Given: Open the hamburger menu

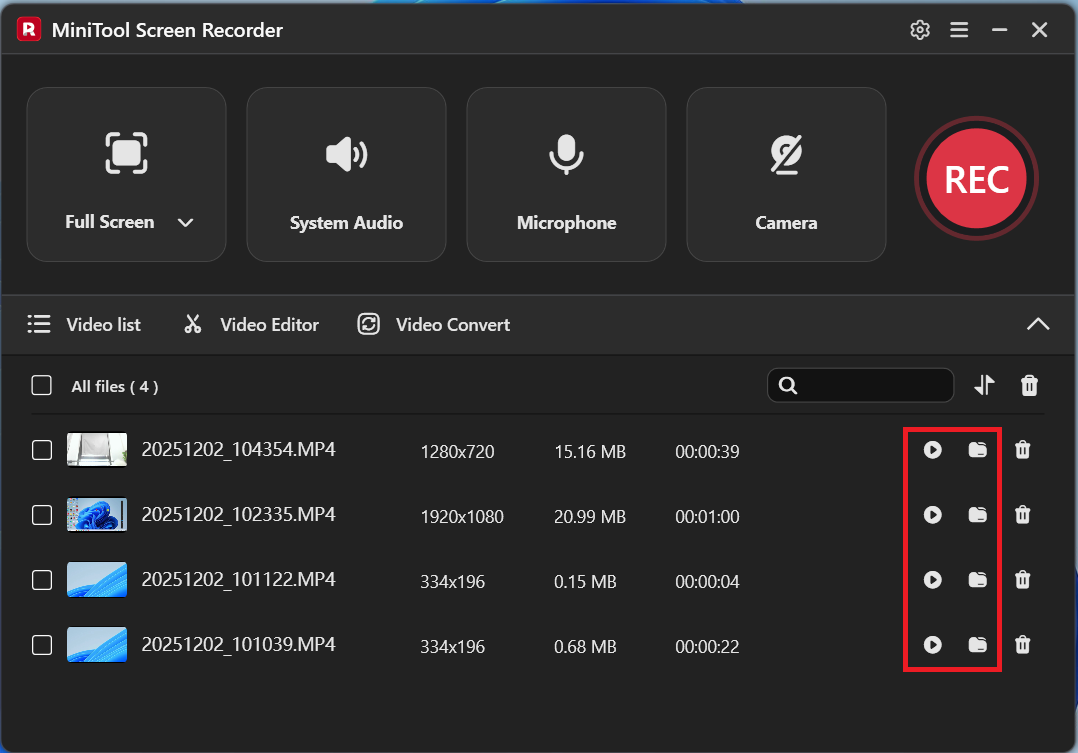Looking at the screenshot, I should pyautogui.click(x=959, y=30).
